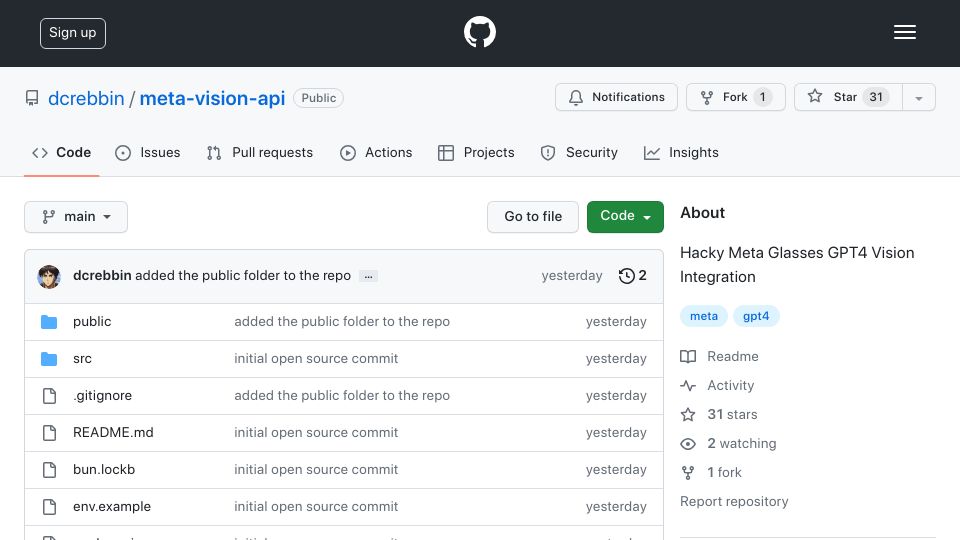The height and width of the screenshot is (540, 960).
Task: Open dcrebbin's avatar in latest commit
Action: 49,277
